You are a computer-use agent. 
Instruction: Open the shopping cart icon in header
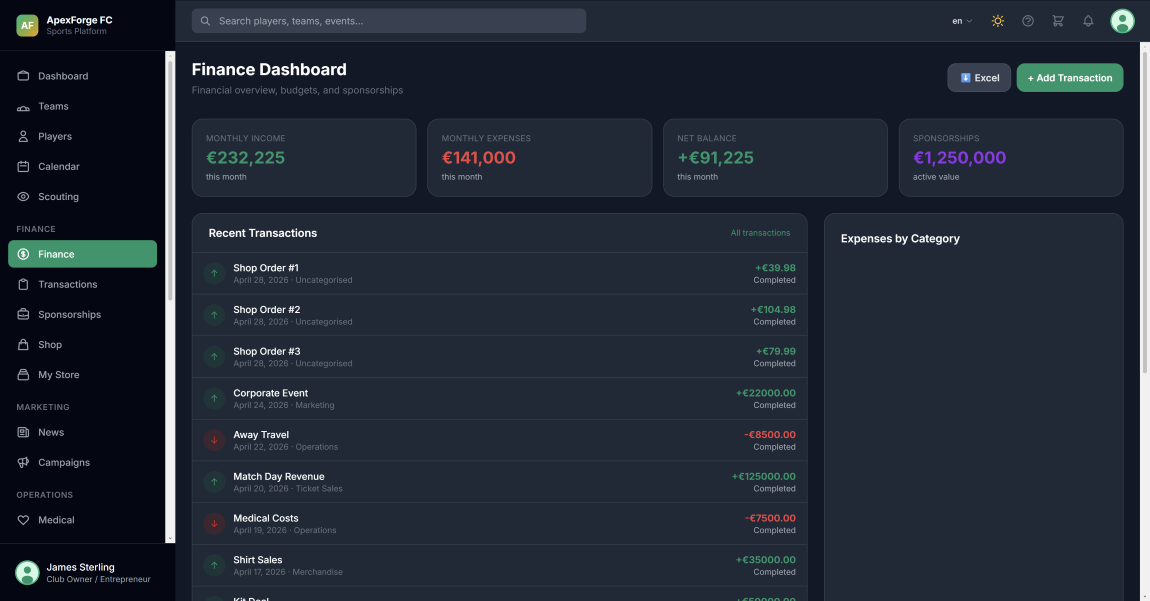pos(1058,21)
